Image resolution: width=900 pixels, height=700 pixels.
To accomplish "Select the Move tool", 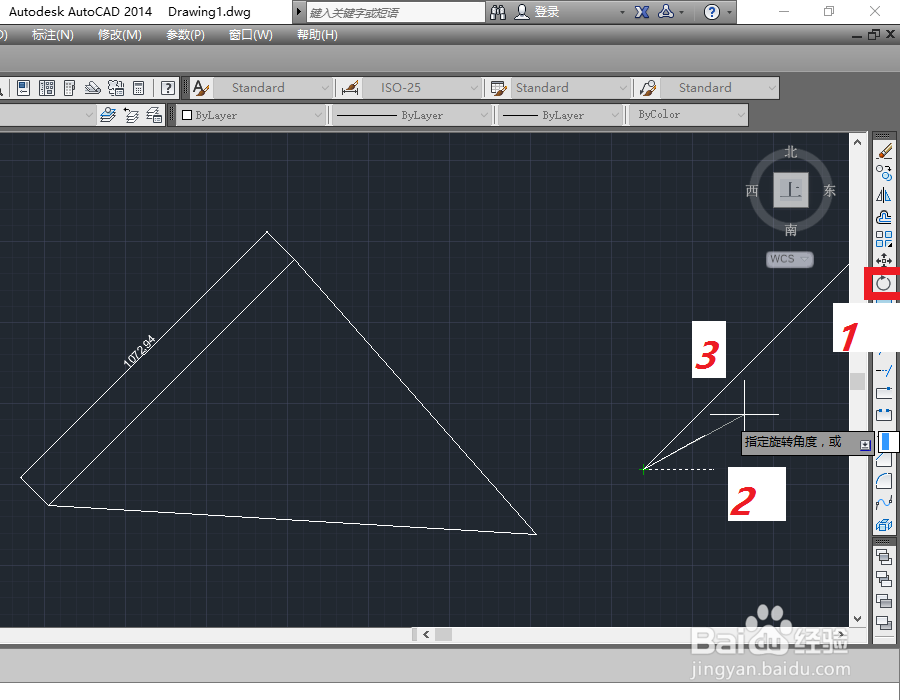I will (884, 260).
